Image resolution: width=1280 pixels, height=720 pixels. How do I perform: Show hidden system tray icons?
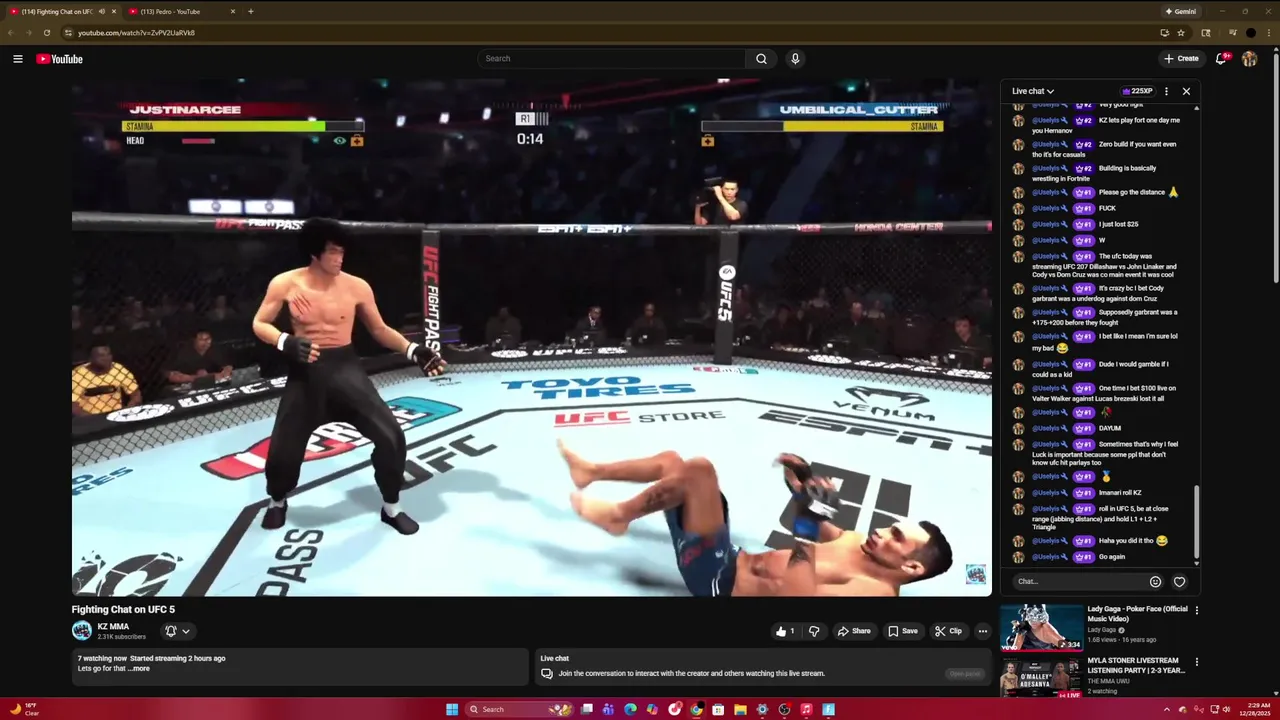point(1166,710)
